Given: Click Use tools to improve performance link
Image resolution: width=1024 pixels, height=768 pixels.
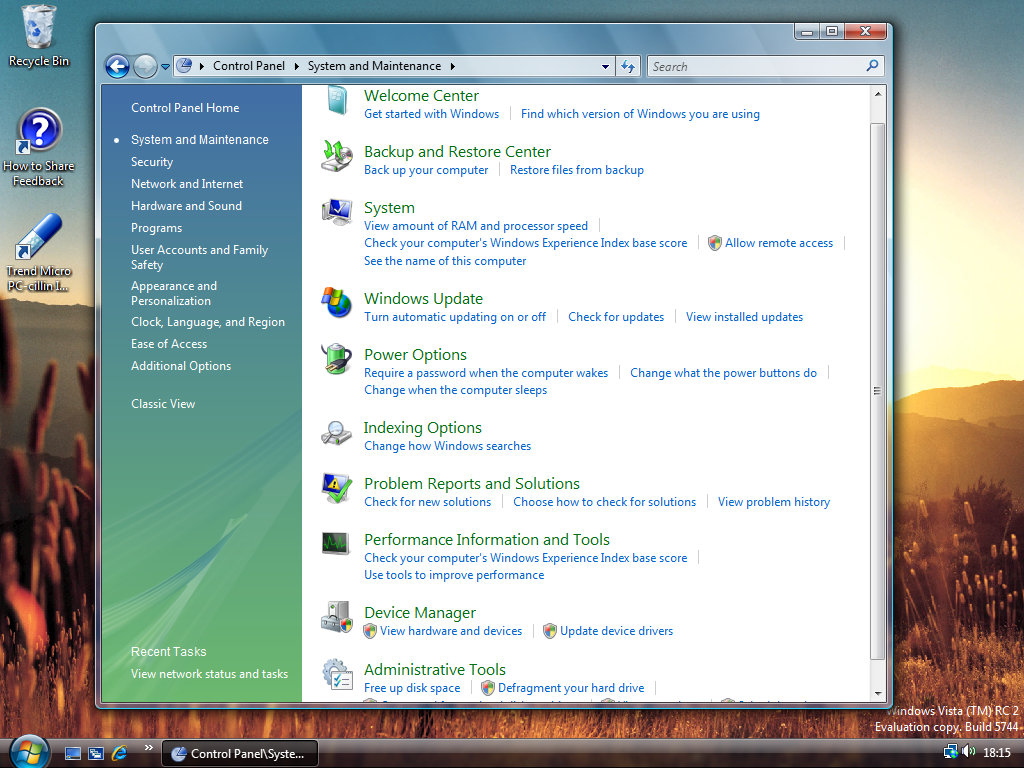Looking at the screenshot, I should tap(454, 575).
